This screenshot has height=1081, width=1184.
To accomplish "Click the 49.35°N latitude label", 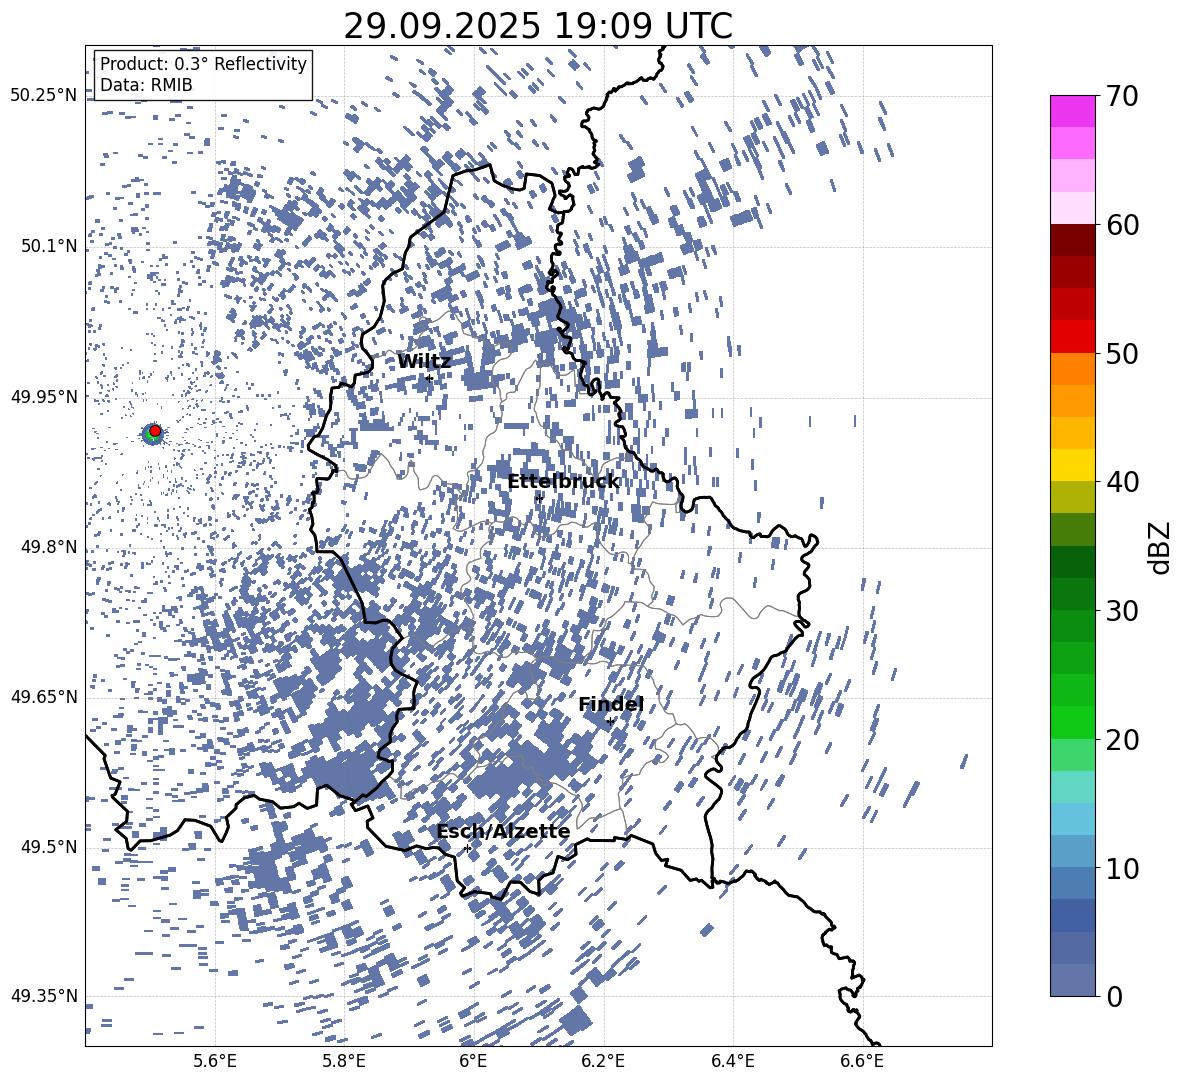I will (x=44, y=996).
